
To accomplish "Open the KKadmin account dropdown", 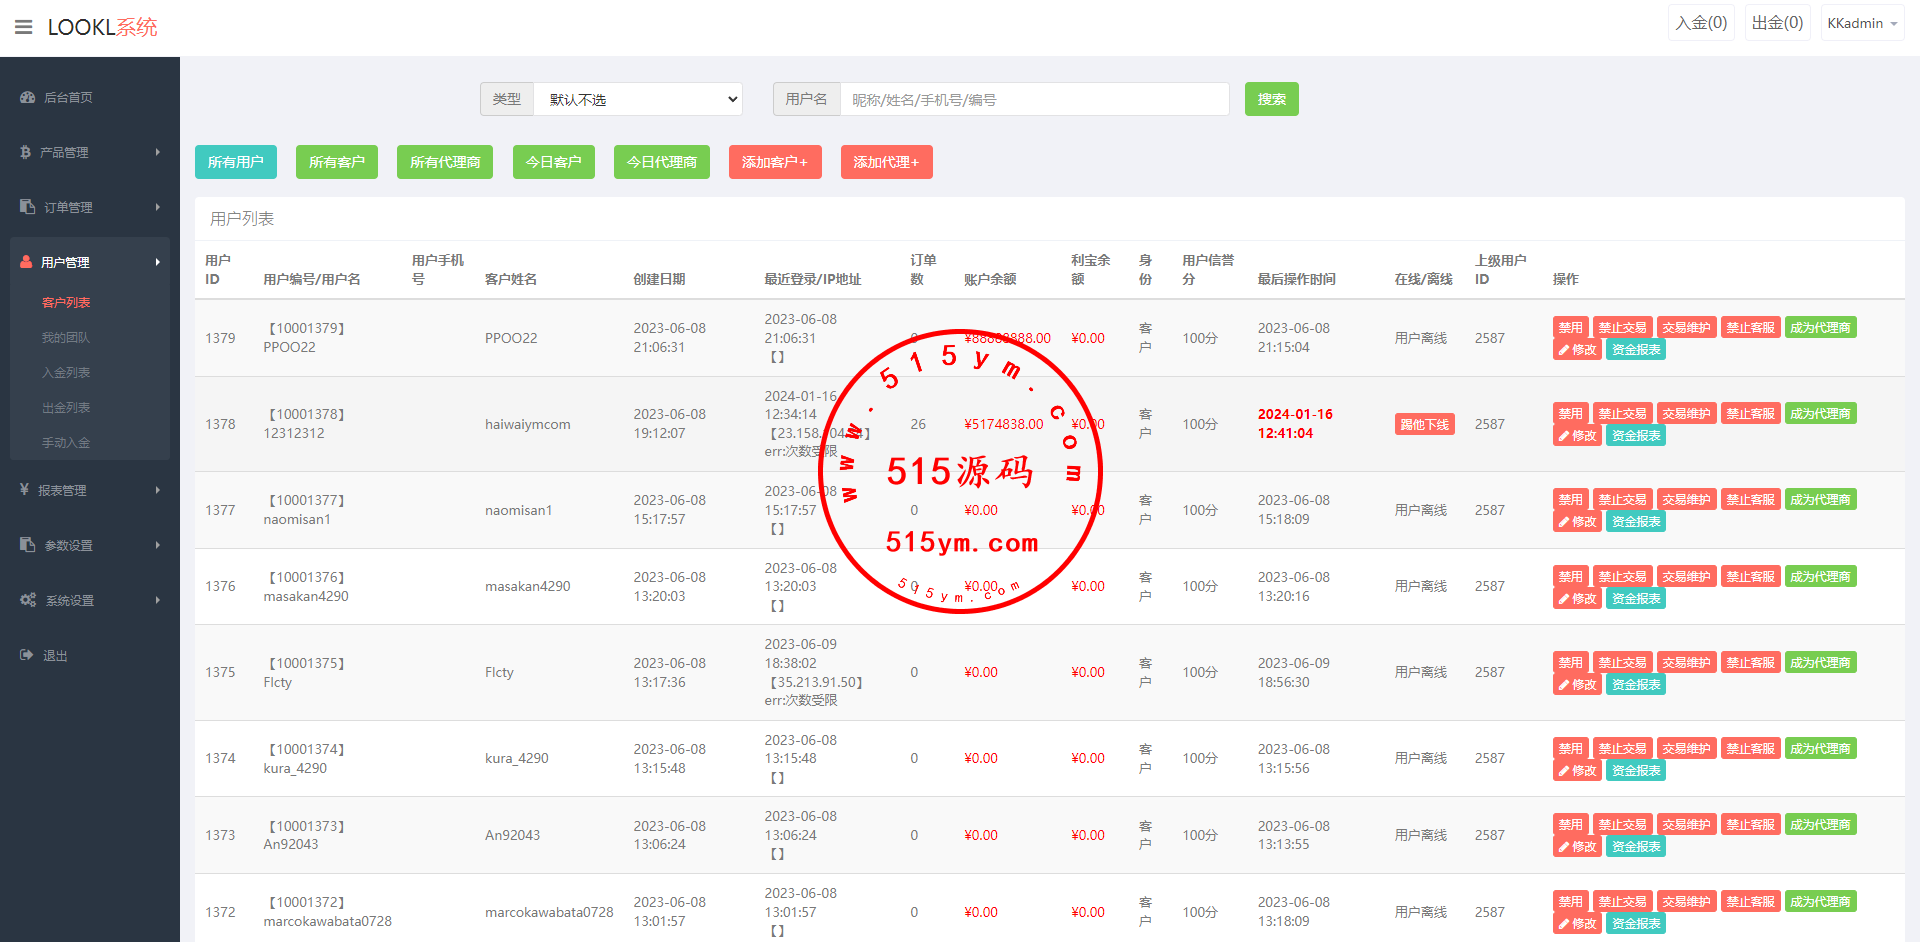I will click(x=1861, y=23).
